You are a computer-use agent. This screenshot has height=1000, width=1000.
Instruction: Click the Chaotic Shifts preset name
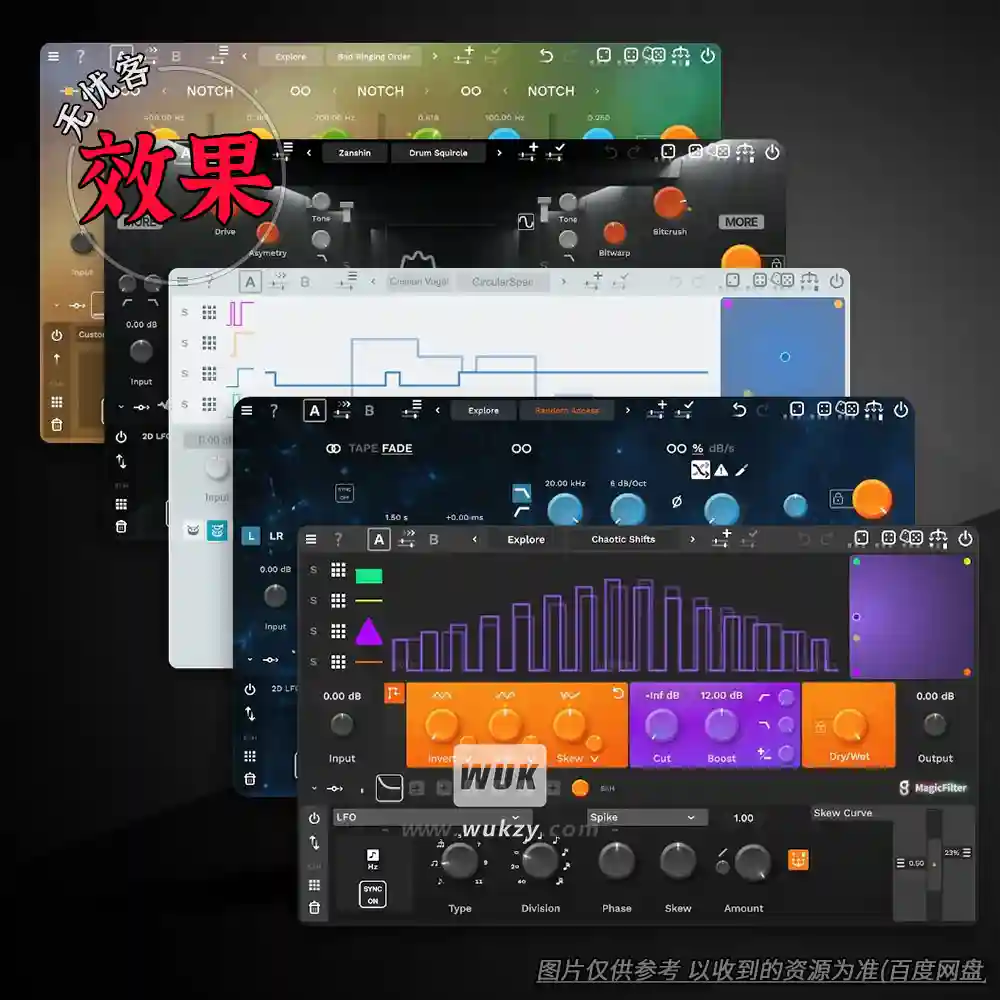coord(623,540)
